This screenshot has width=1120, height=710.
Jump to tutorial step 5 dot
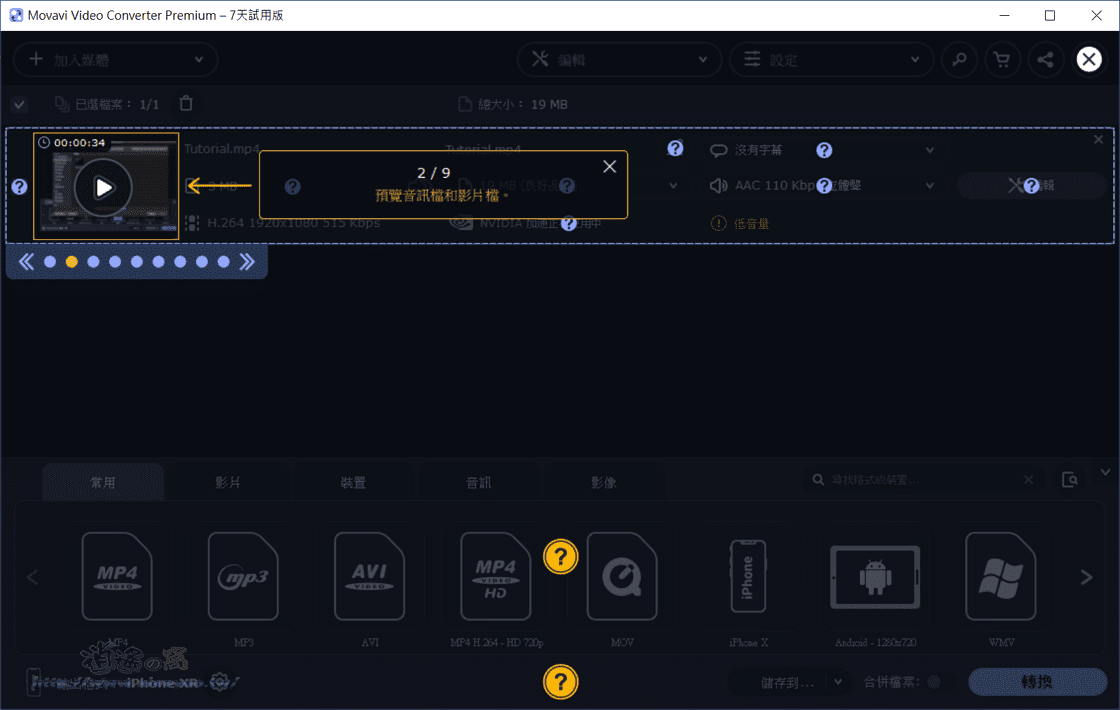coord(137,262)
